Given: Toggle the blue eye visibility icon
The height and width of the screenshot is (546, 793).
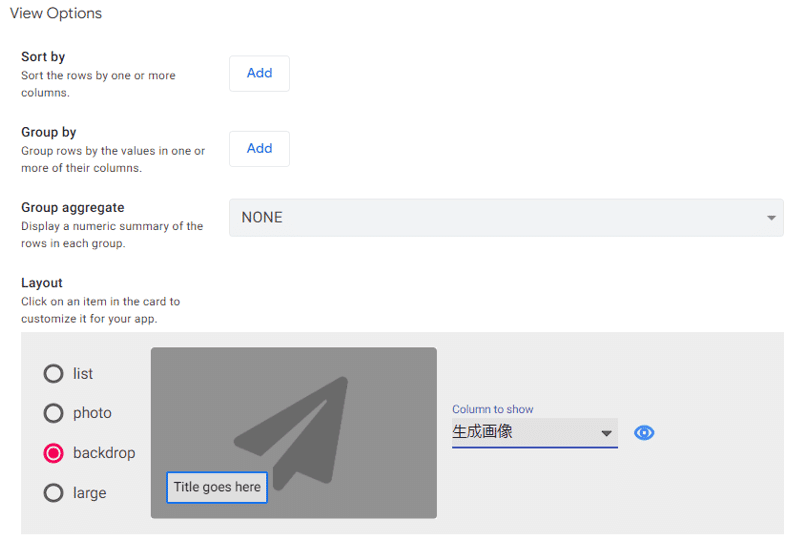Looking at the screenshot, I should [644, 433].
